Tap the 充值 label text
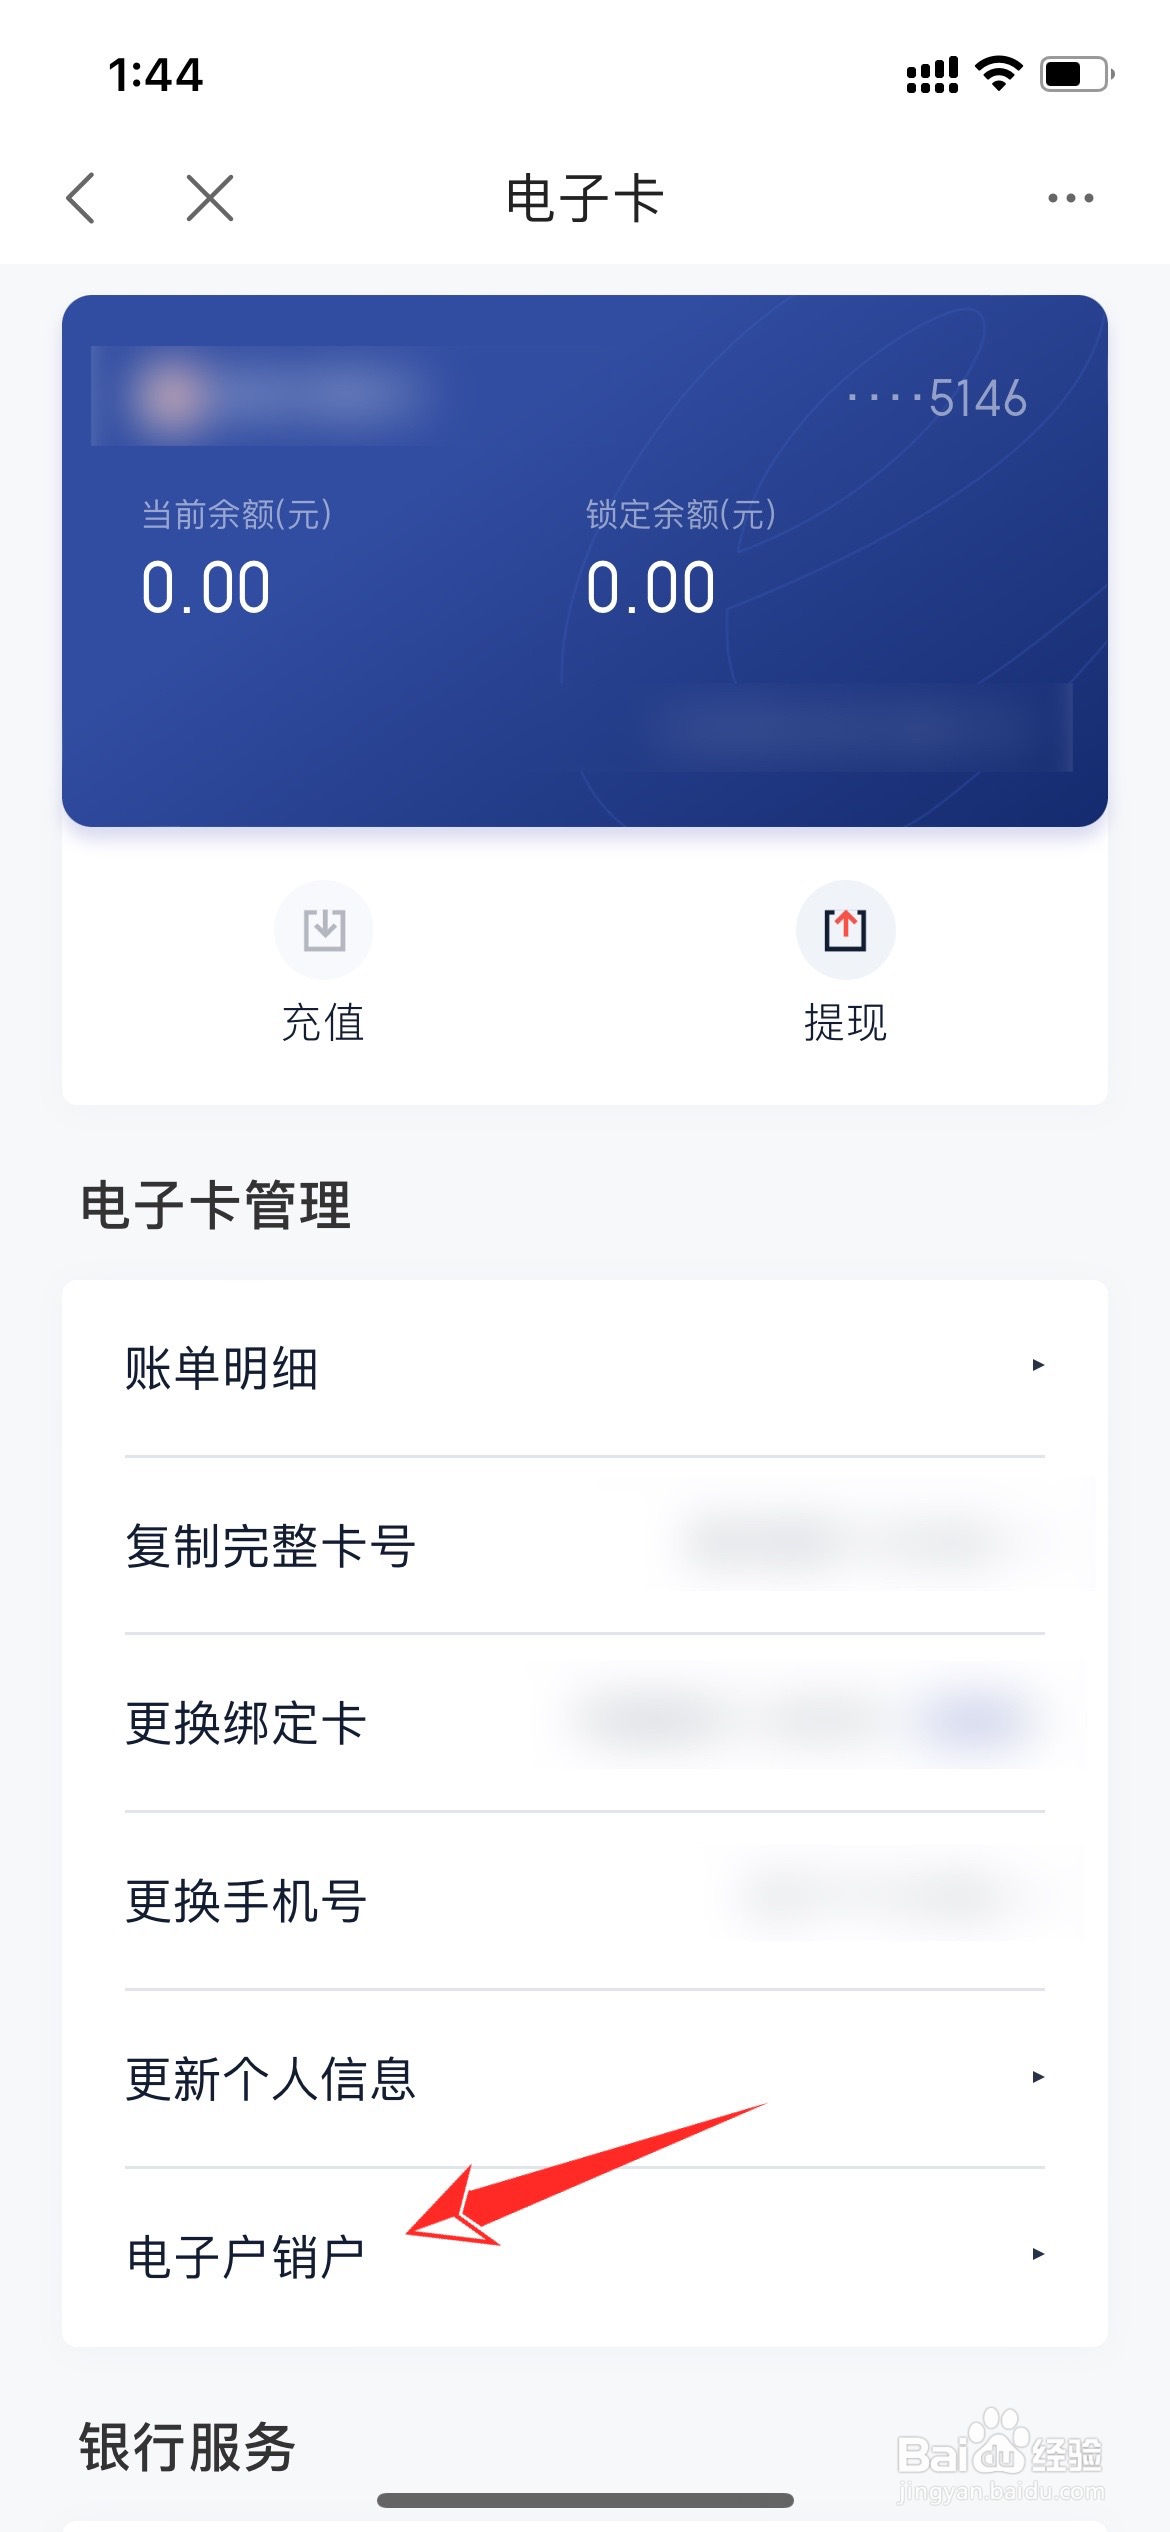Screen dimensions: 1170x2532 (323, 1023)
